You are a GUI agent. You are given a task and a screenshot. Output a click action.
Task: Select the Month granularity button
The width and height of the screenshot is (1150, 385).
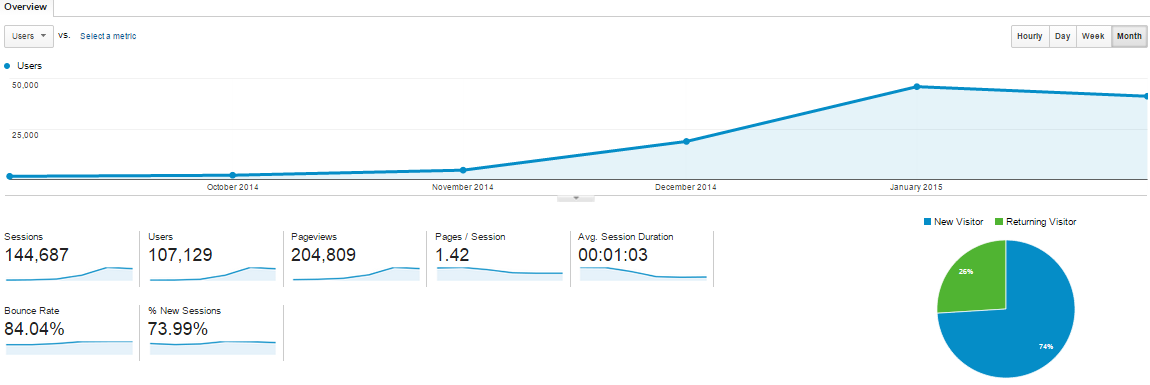tap(1129, 37)
